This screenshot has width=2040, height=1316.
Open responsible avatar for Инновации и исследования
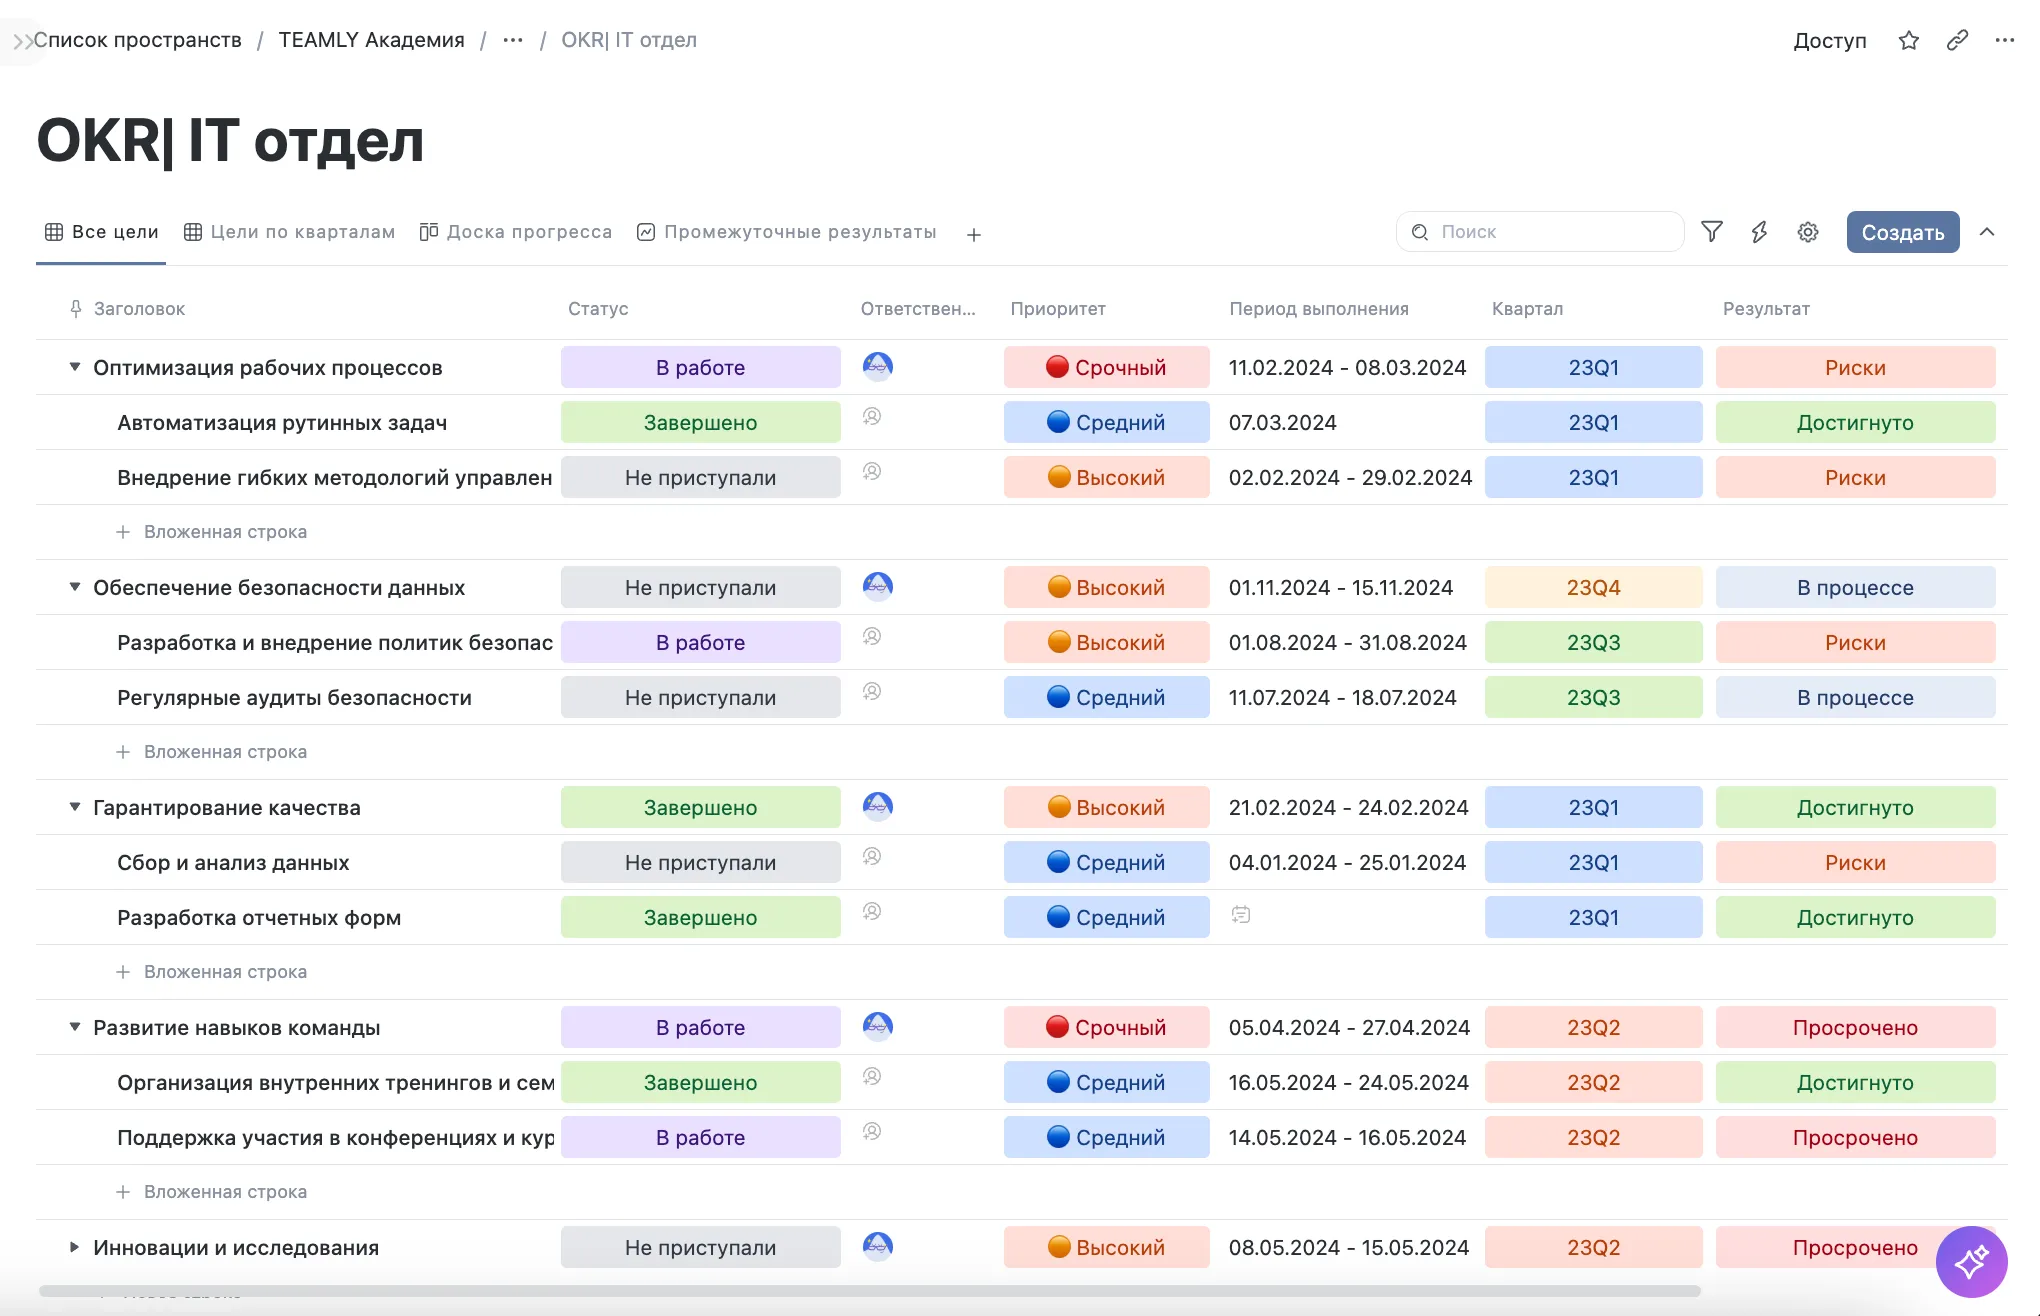coord(877,1246)
